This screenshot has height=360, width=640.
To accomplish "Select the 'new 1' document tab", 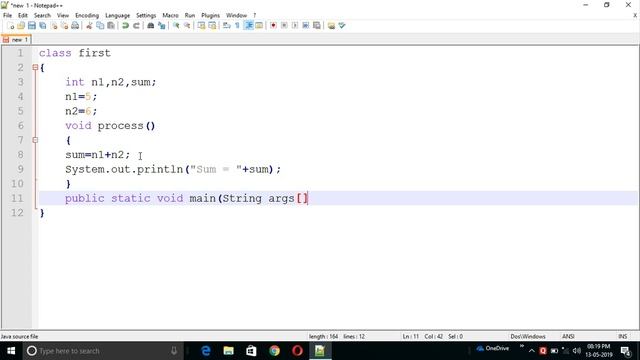I will 16,40.
